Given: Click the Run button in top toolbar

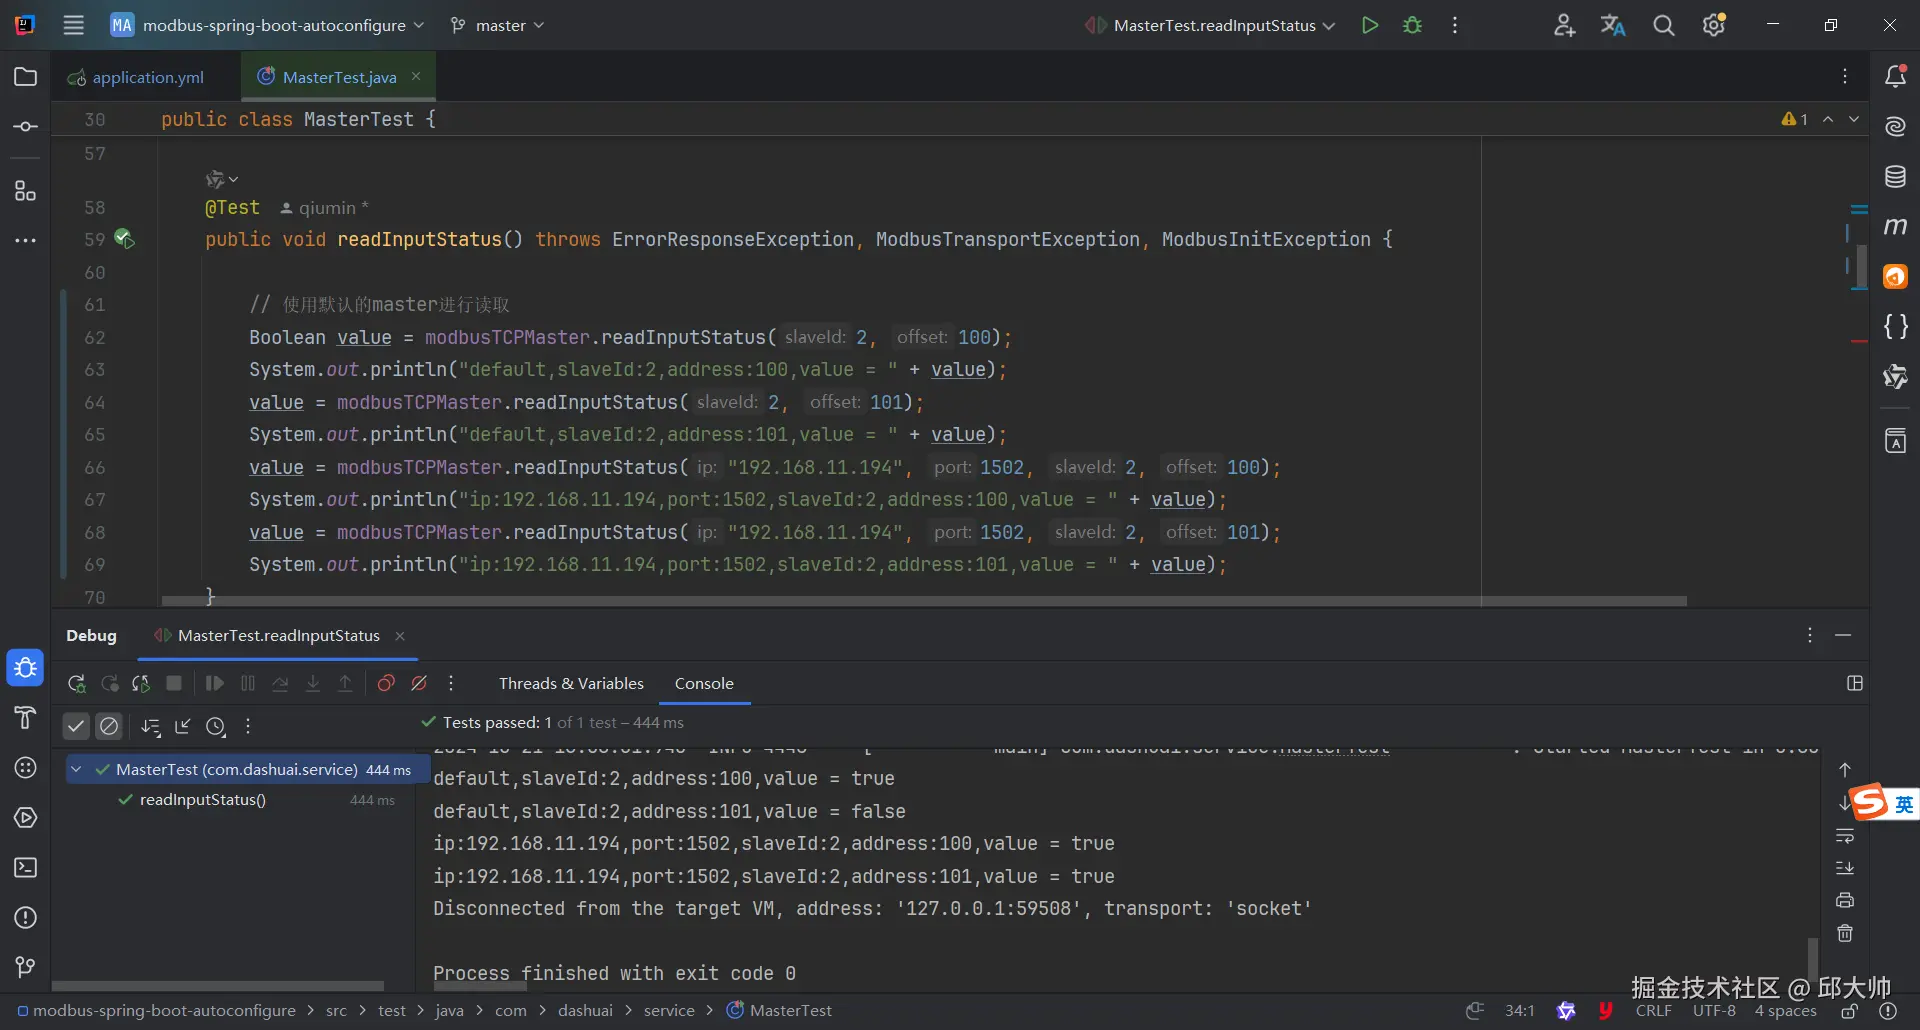Looking at the screenshot, I should click(x=1369, y=26).
